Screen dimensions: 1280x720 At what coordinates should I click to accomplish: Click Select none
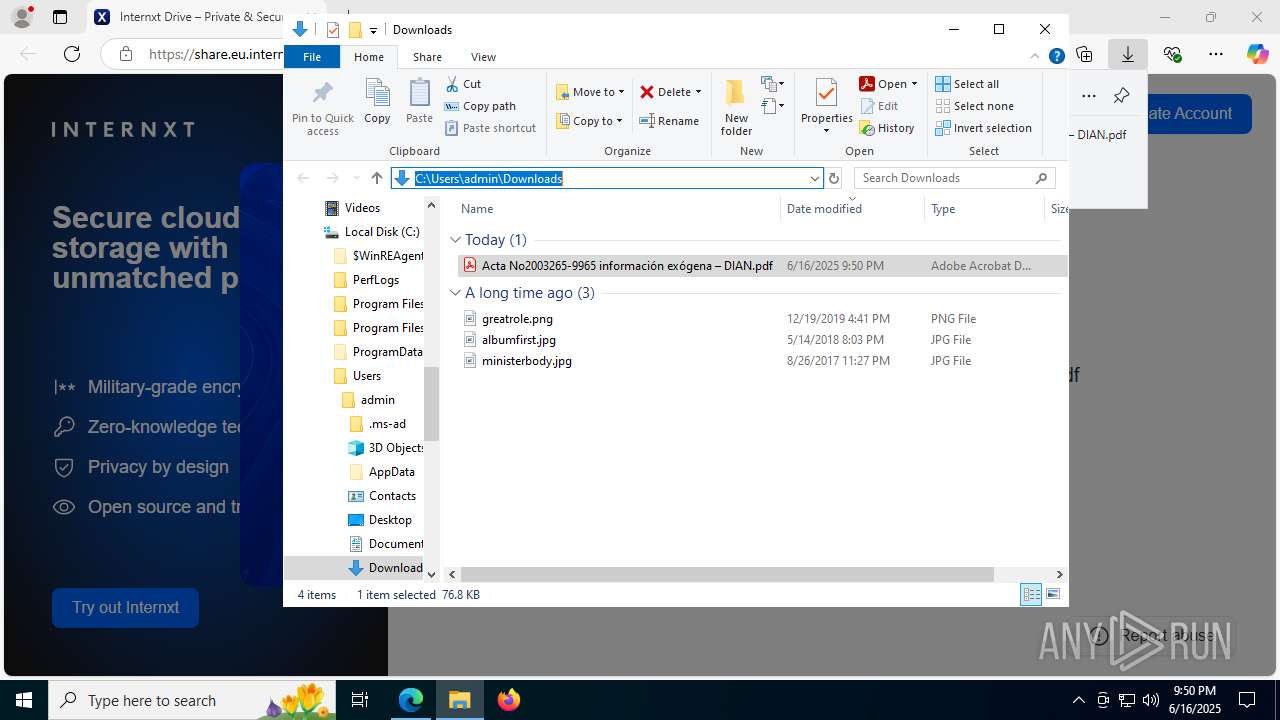click(x=974, y=106)
